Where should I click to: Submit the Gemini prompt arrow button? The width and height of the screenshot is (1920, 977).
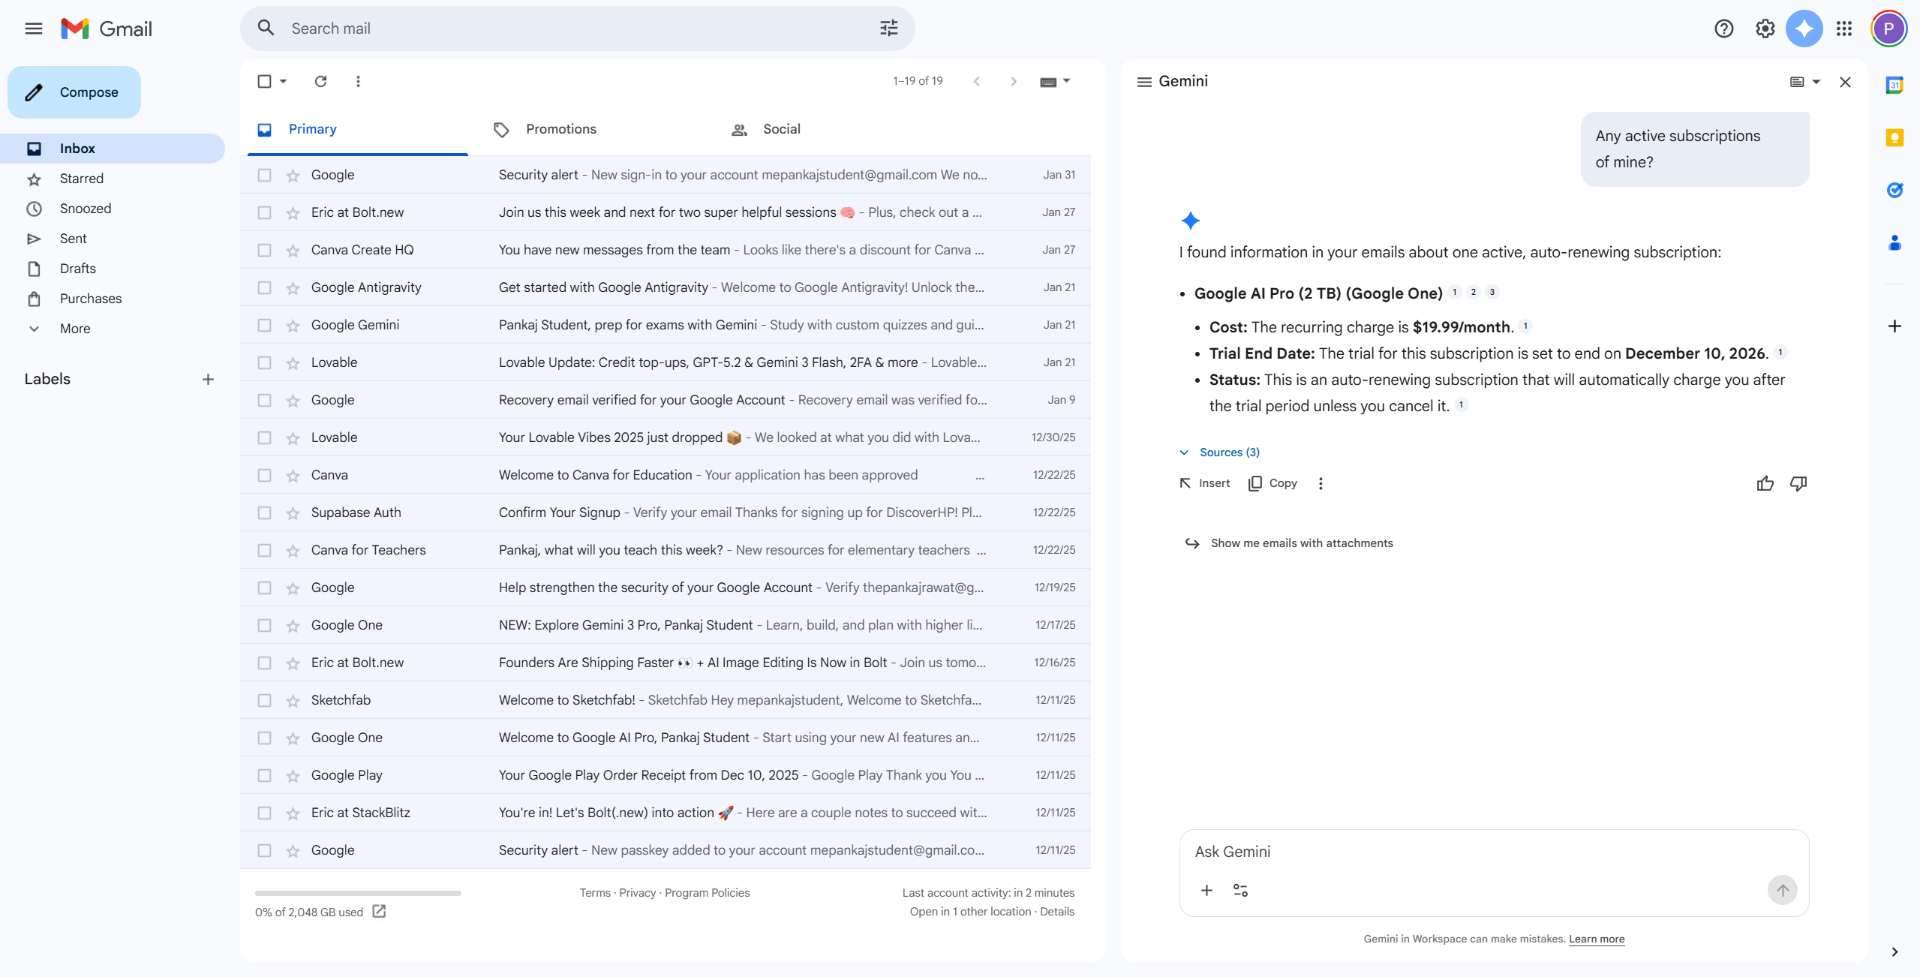(x=1782, y=890)
